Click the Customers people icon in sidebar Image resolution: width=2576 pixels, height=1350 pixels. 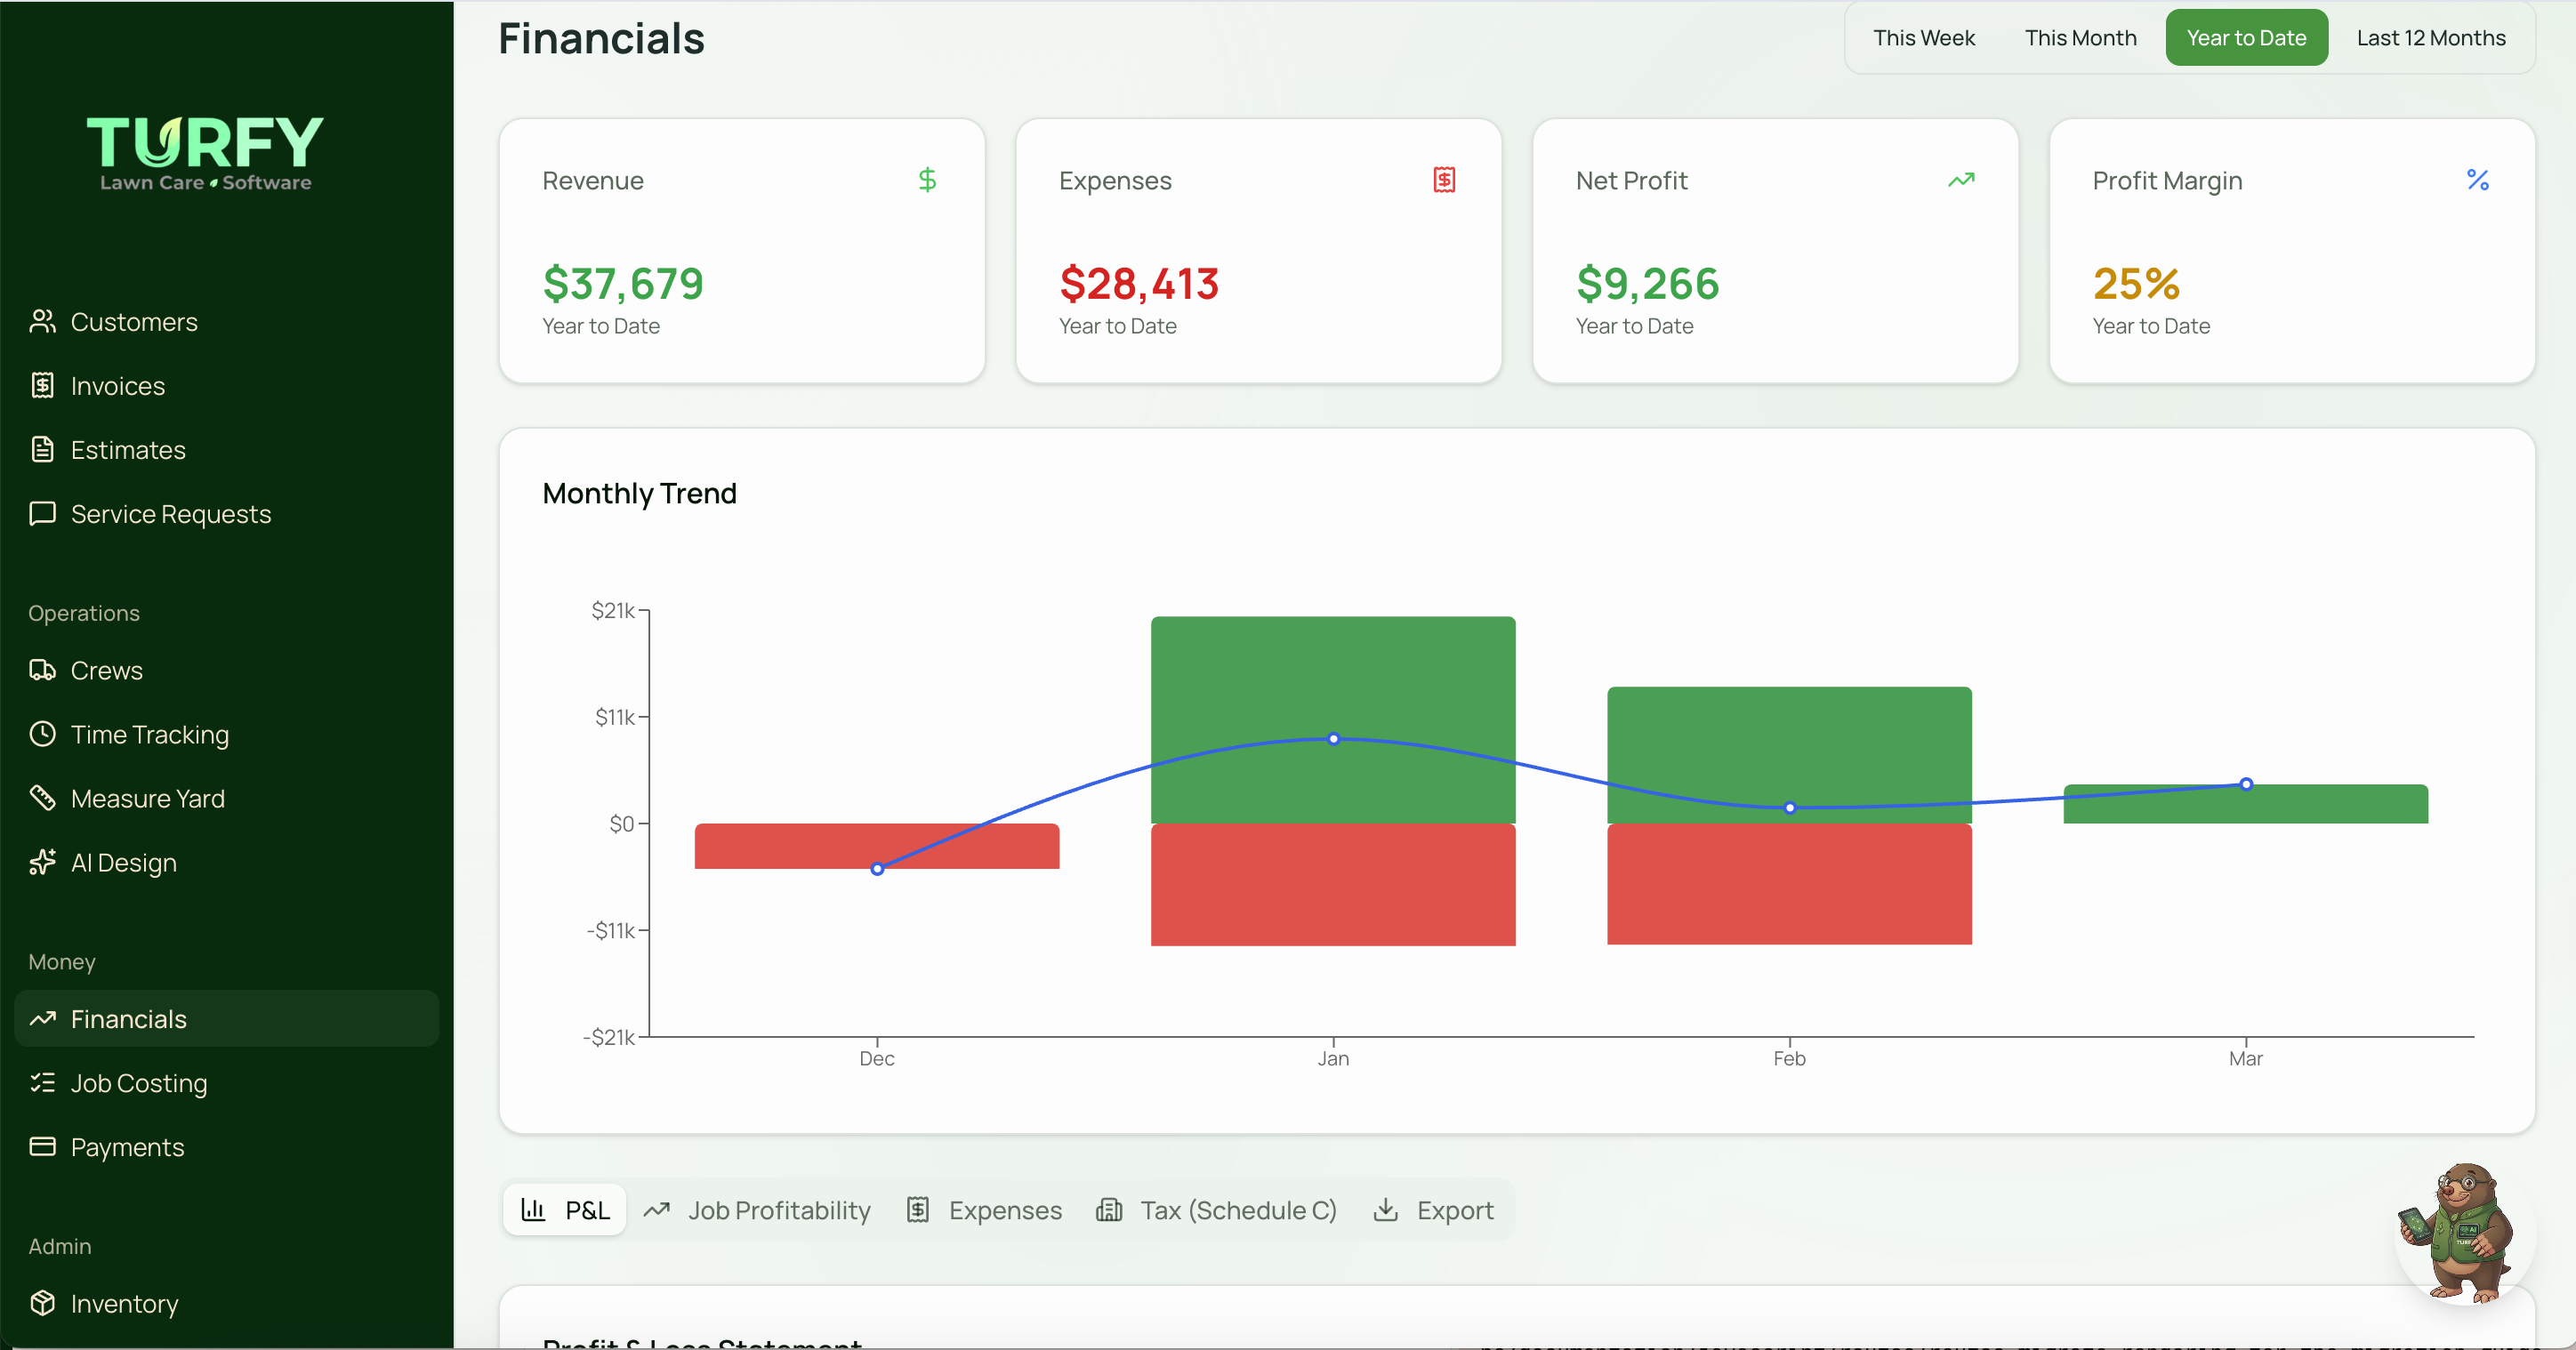click(x=42, y=321)
